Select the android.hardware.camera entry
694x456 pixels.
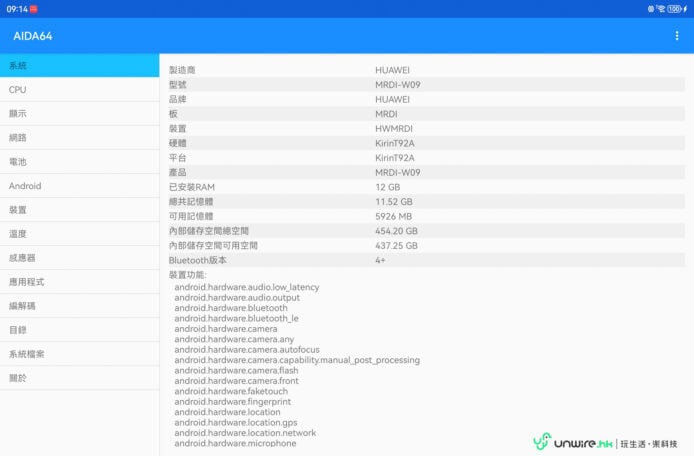coord(226,328)
